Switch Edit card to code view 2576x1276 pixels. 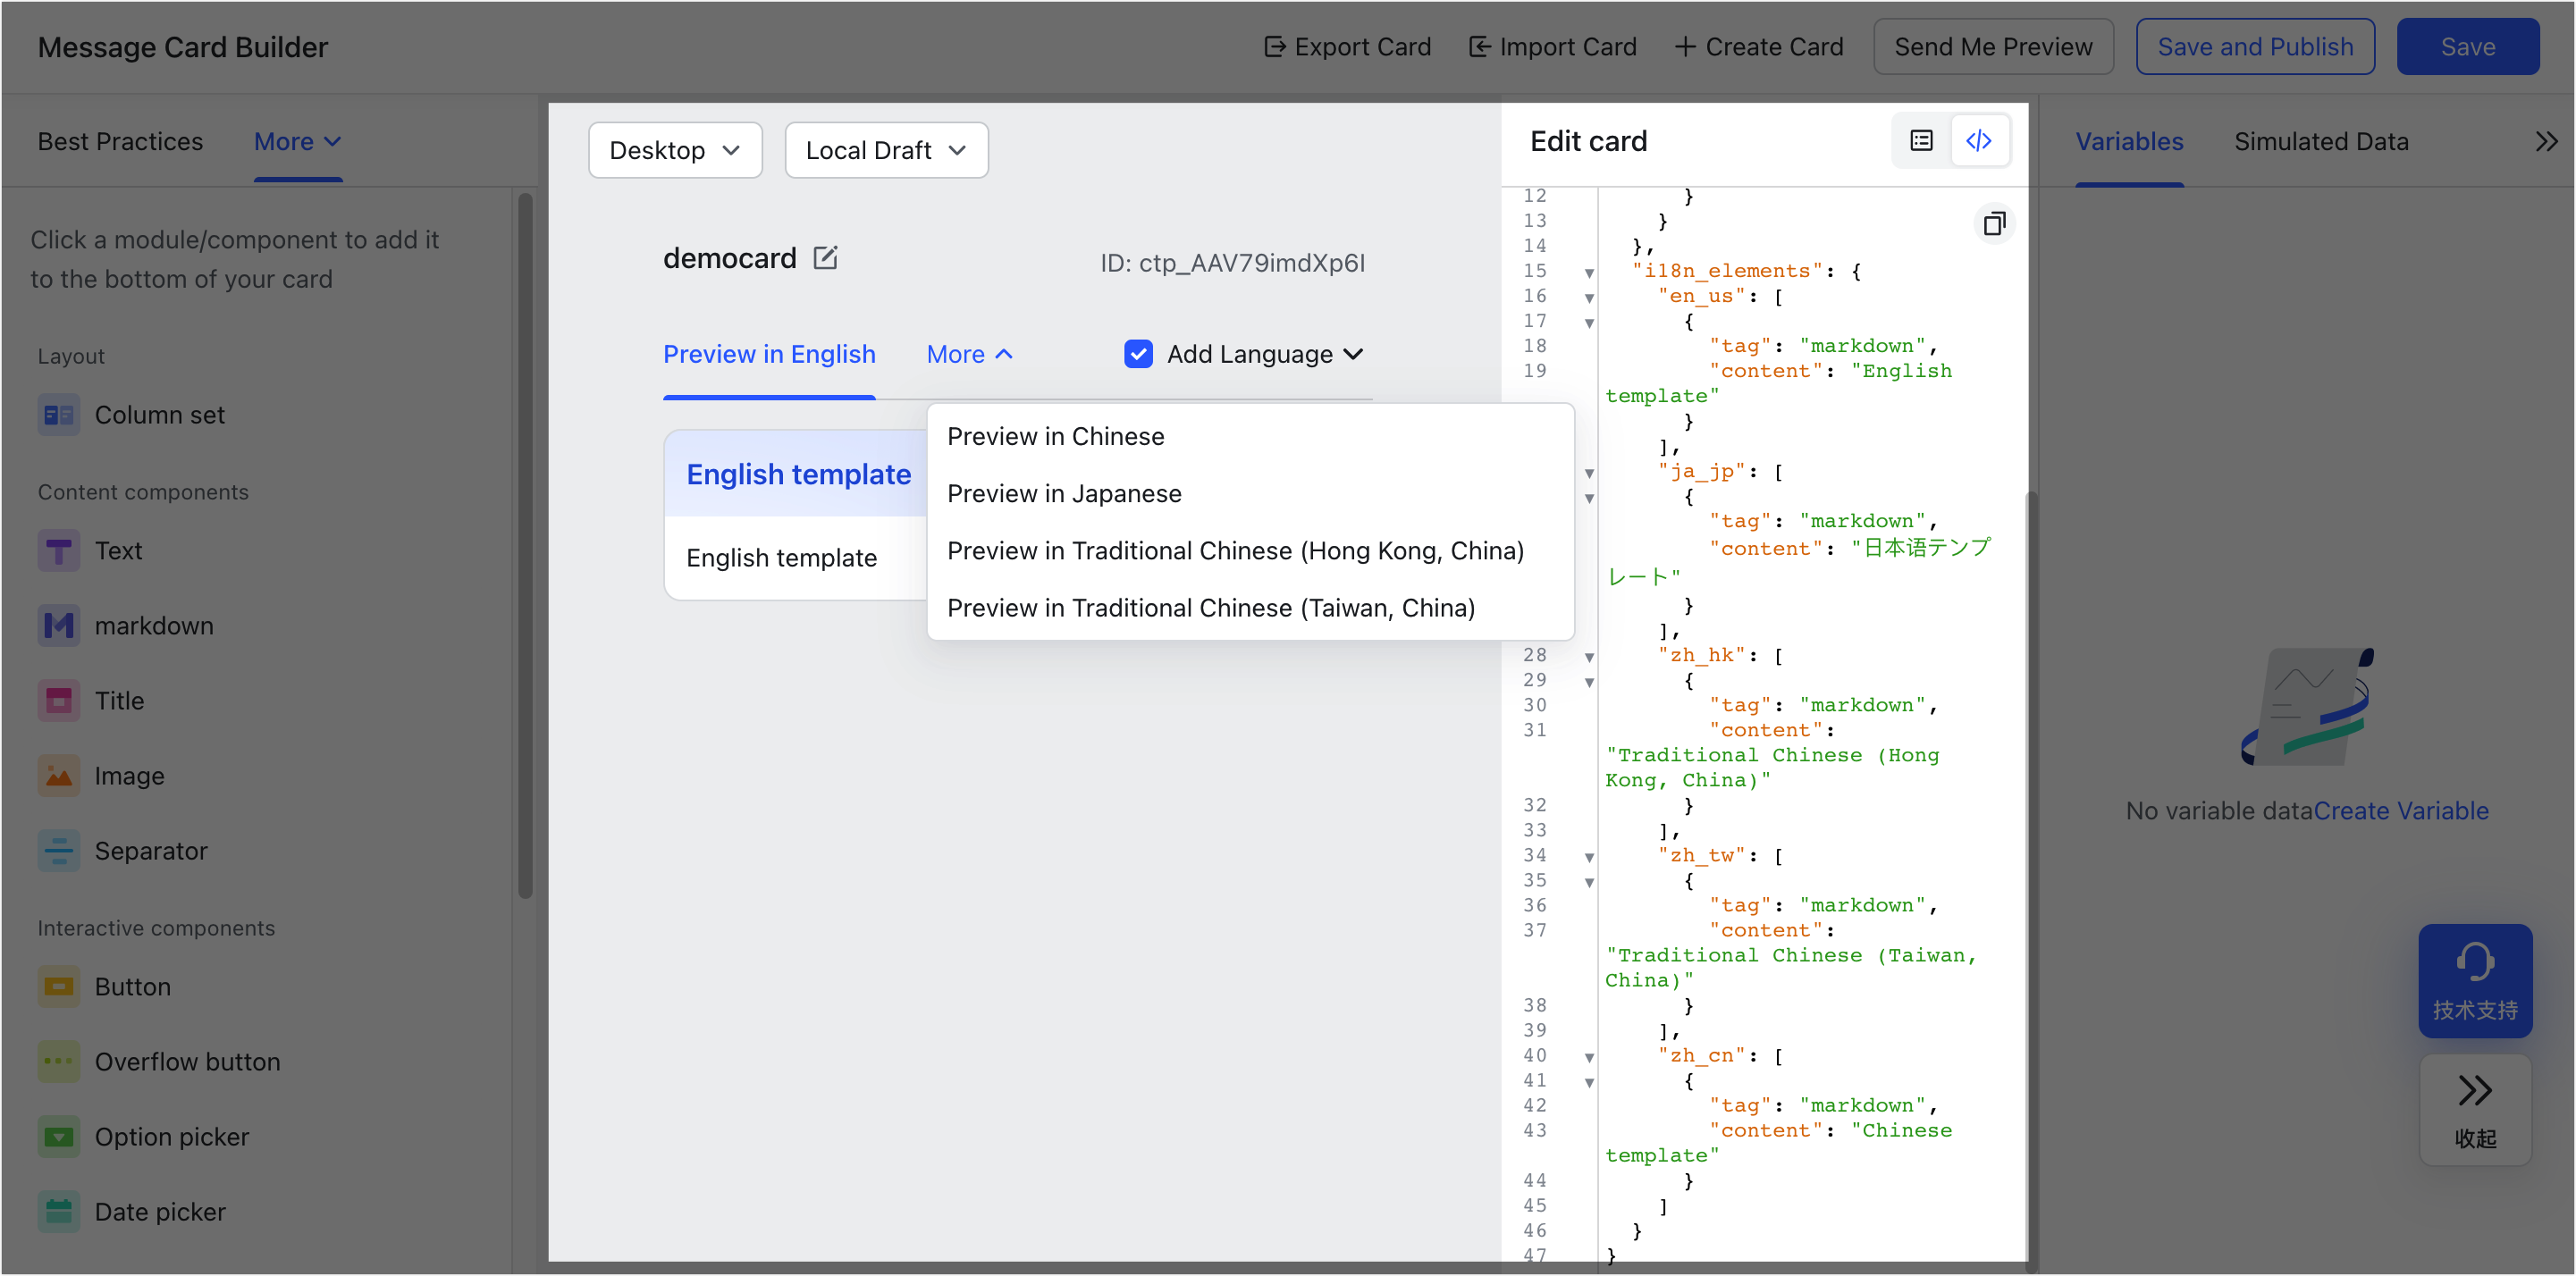click(1978, 141)
